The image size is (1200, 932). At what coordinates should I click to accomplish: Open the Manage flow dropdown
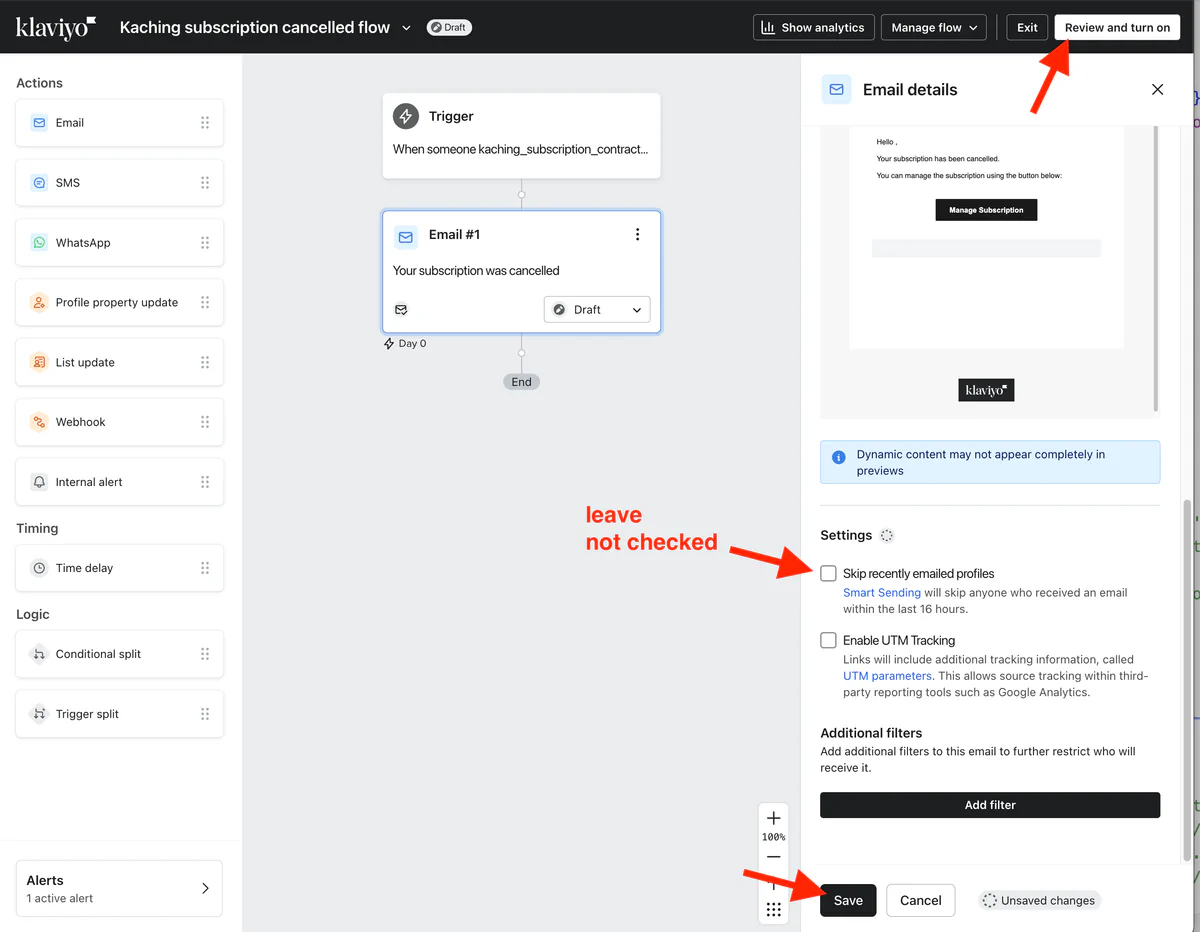pyautogui.click(x=934, y=28)
